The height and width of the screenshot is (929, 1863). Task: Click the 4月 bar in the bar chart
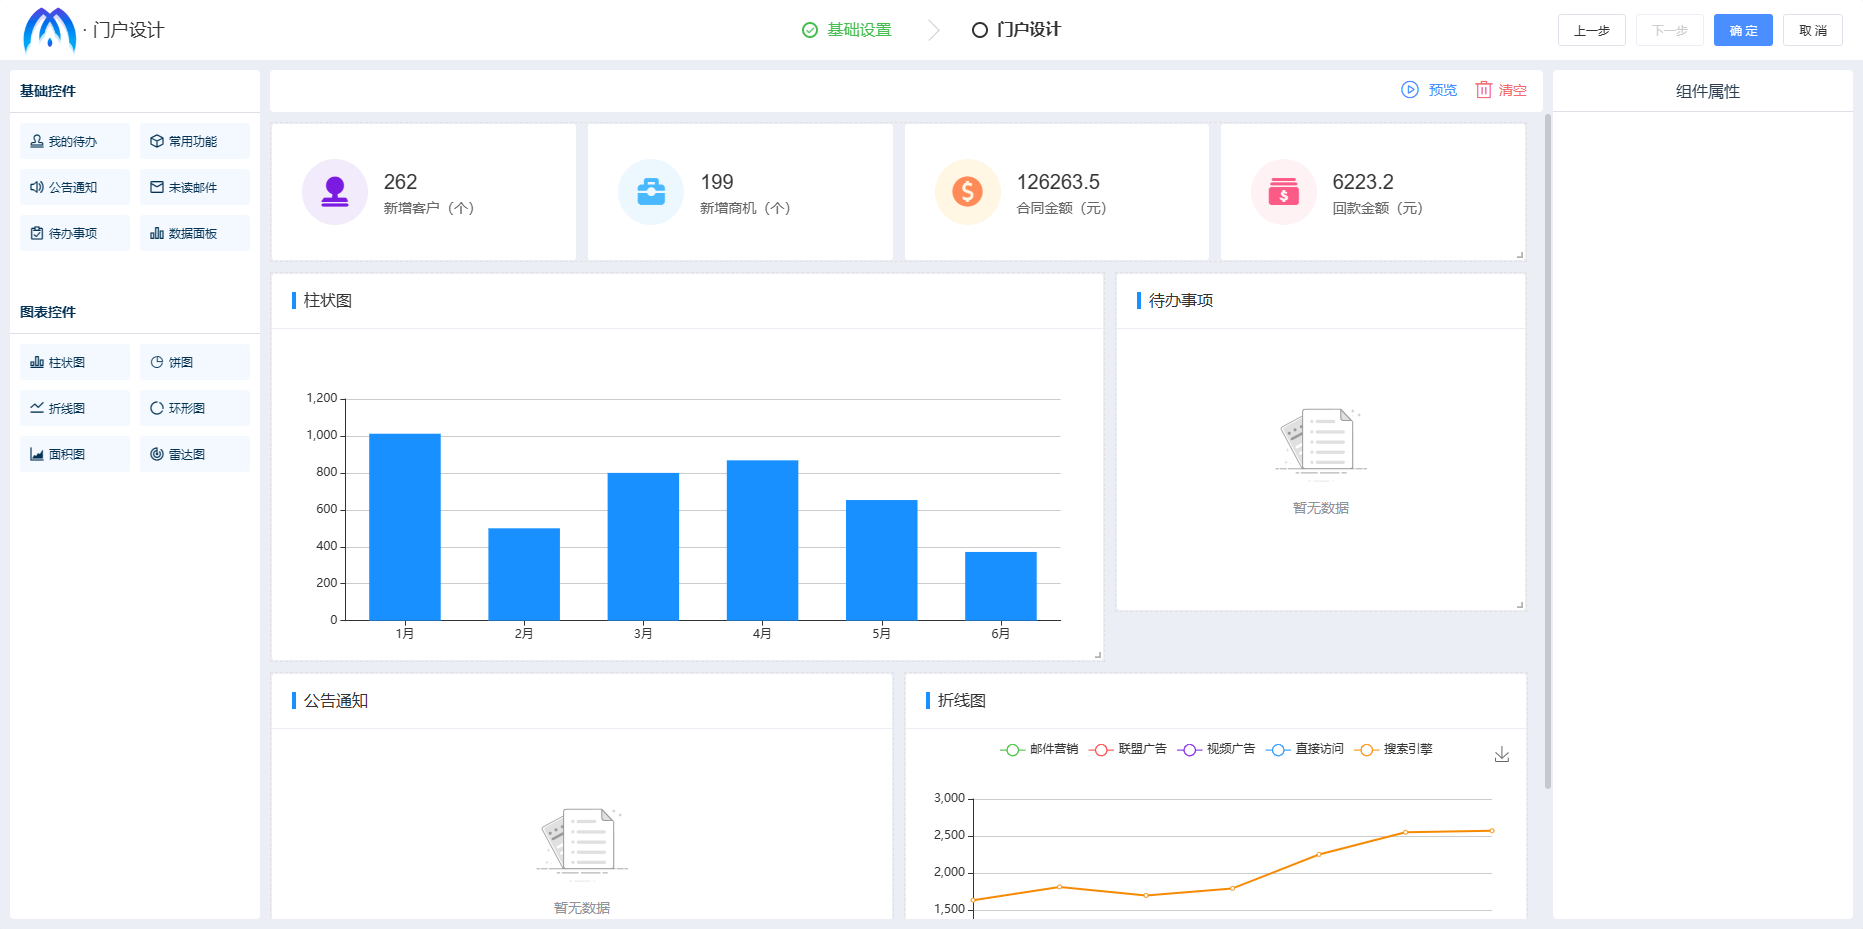[762, 540]
